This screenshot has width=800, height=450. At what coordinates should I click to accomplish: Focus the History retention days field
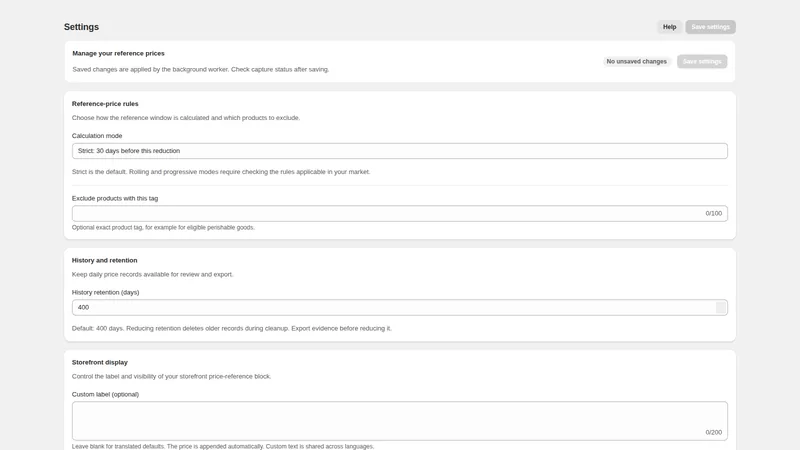click(x=399, y=307)
